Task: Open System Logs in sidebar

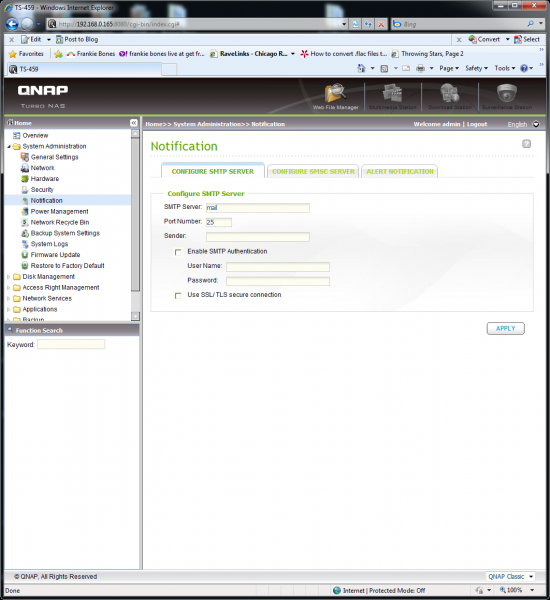Action: [49, 244]
